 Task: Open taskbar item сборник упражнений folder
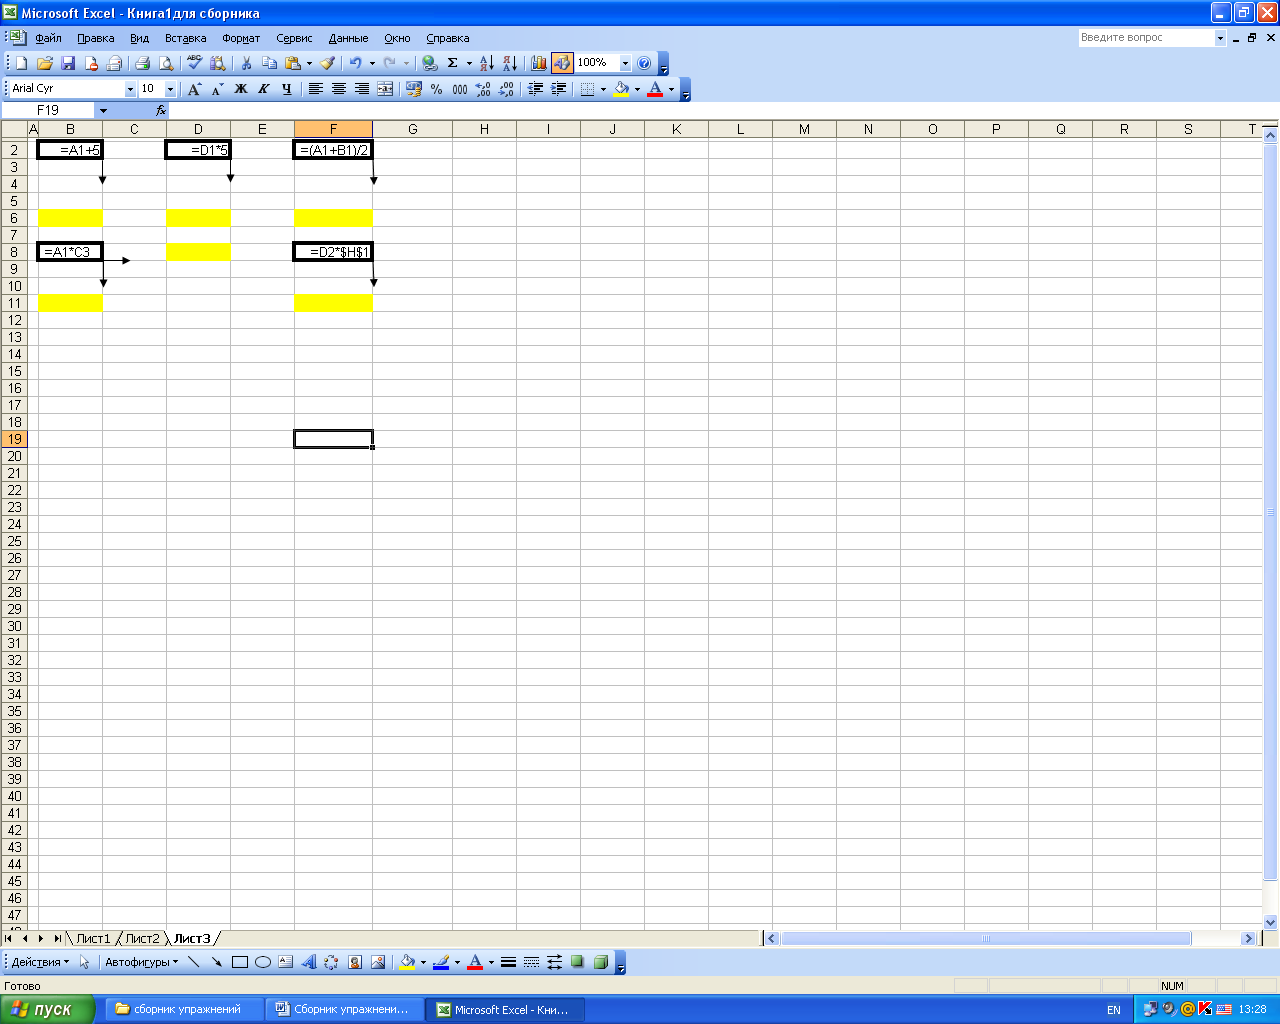point(185,1009)
